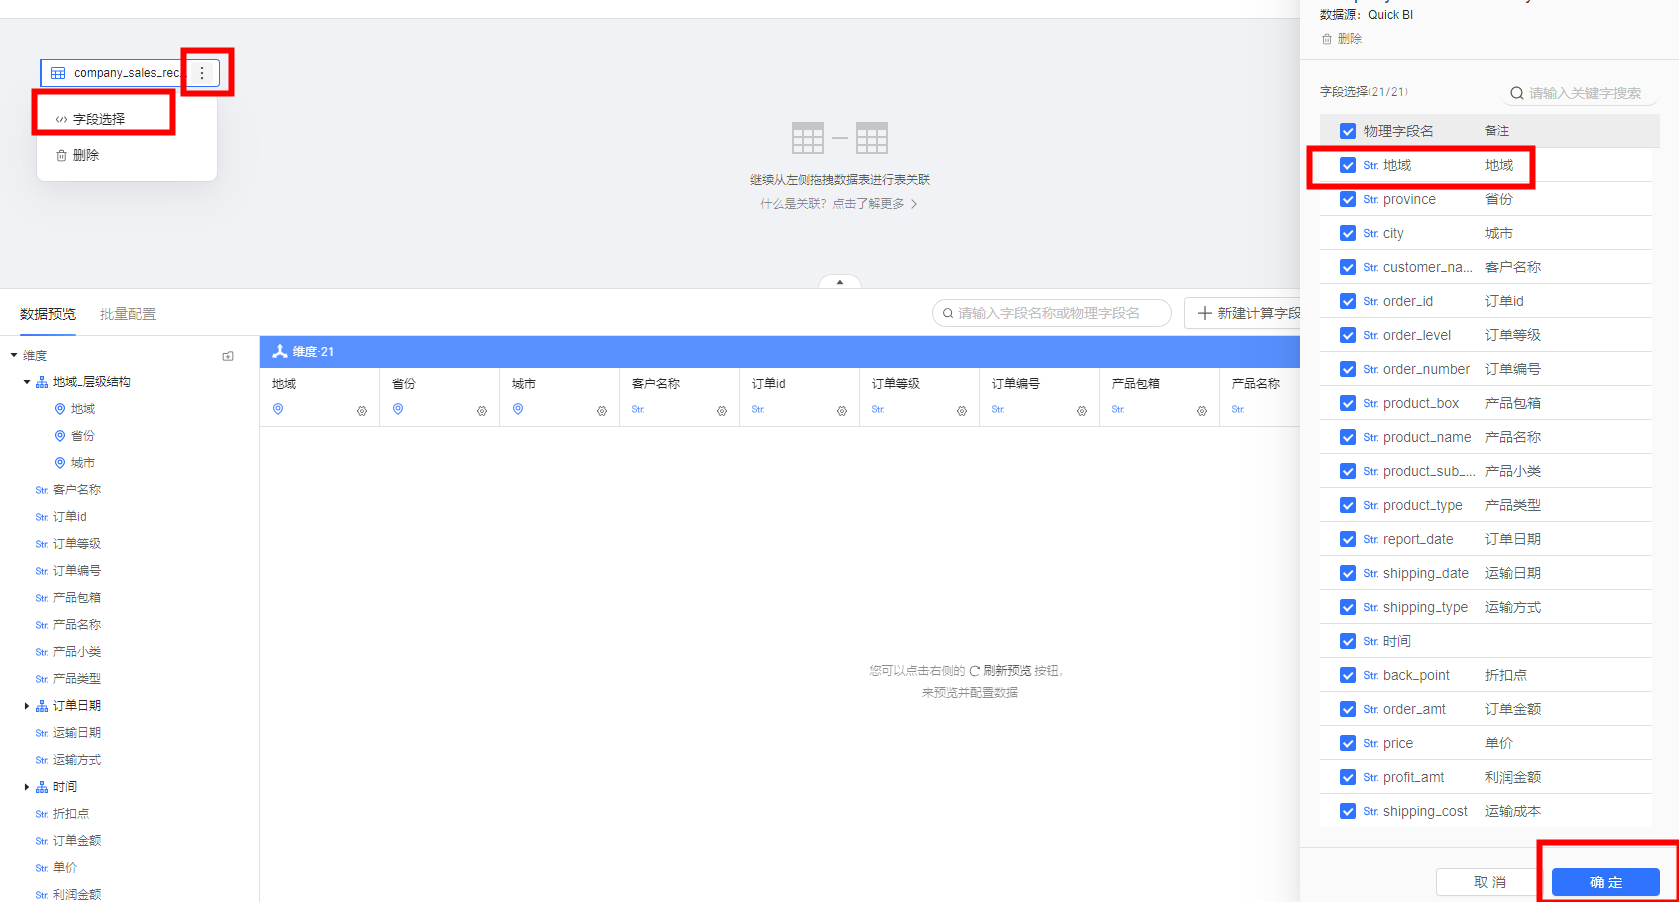Select 字段选择 from the context menu
The height and width of the screenshot is (902, 1679).
[99, 119]
